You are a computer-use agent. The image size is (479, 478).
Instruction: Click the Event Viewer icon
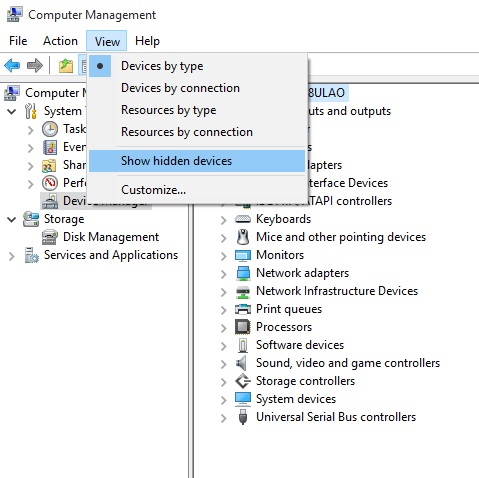click(50, 147)
